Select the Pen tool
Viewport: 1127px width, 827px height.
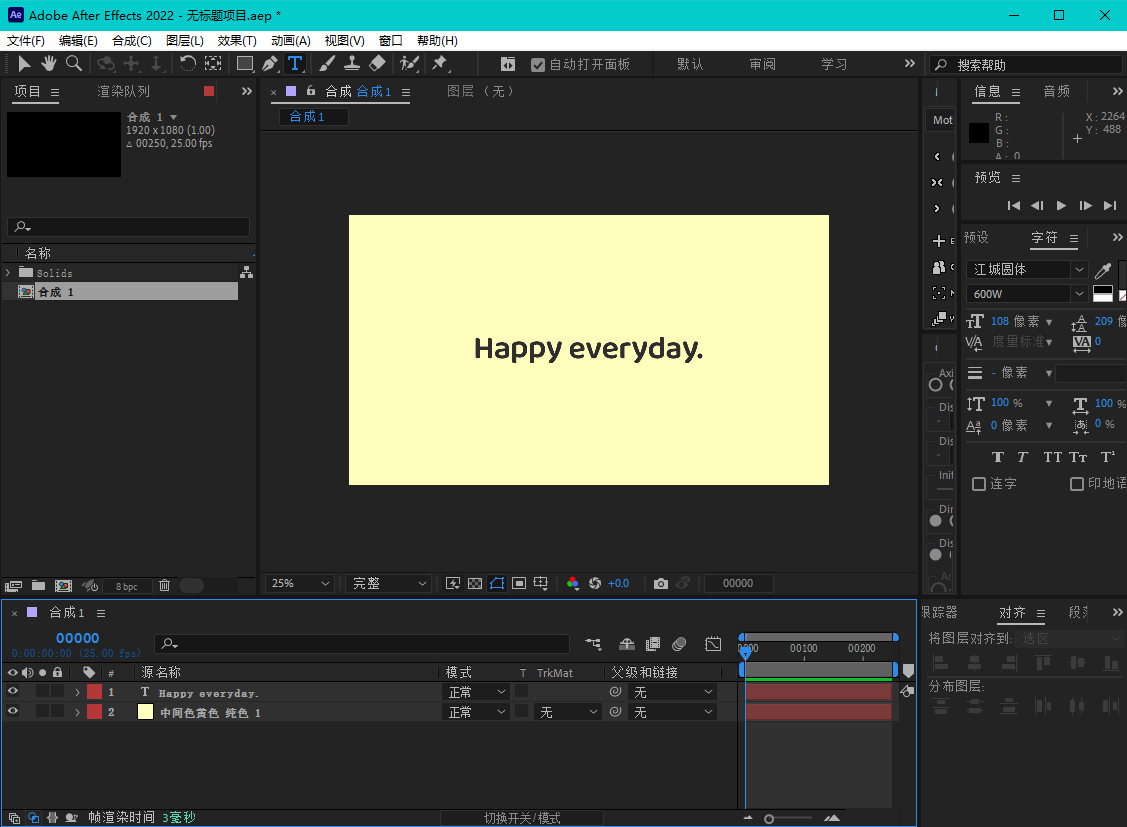point(270,64)
